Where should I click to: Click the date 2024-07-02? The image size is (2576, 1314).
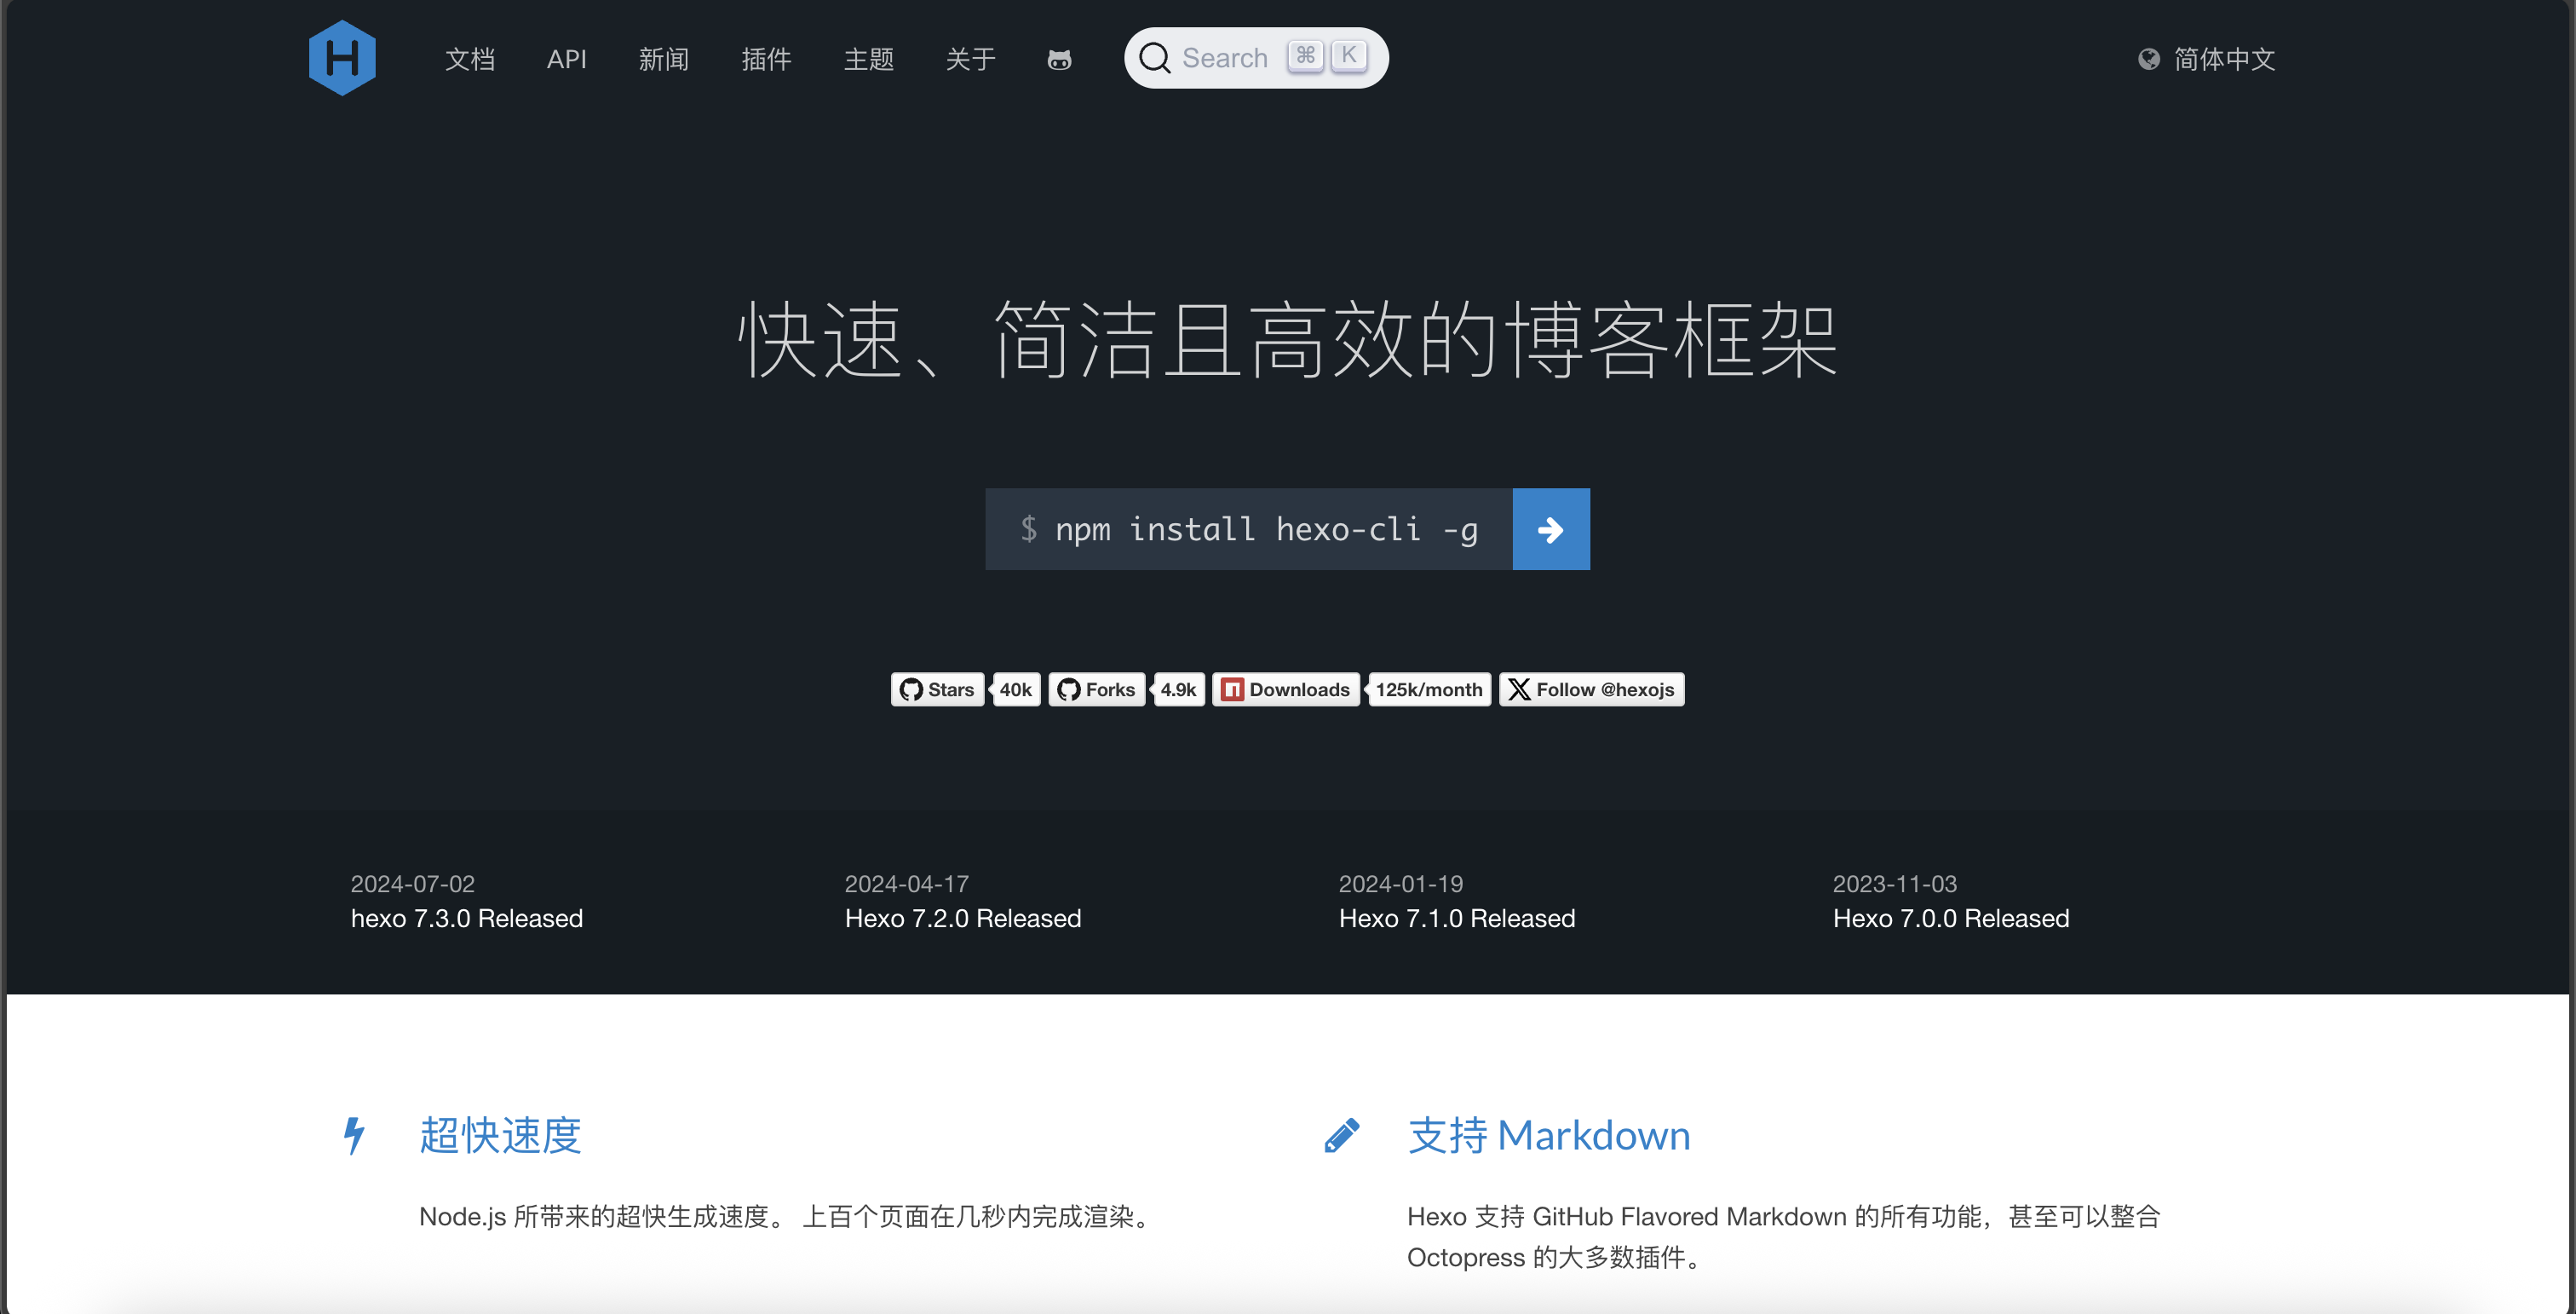413,884
